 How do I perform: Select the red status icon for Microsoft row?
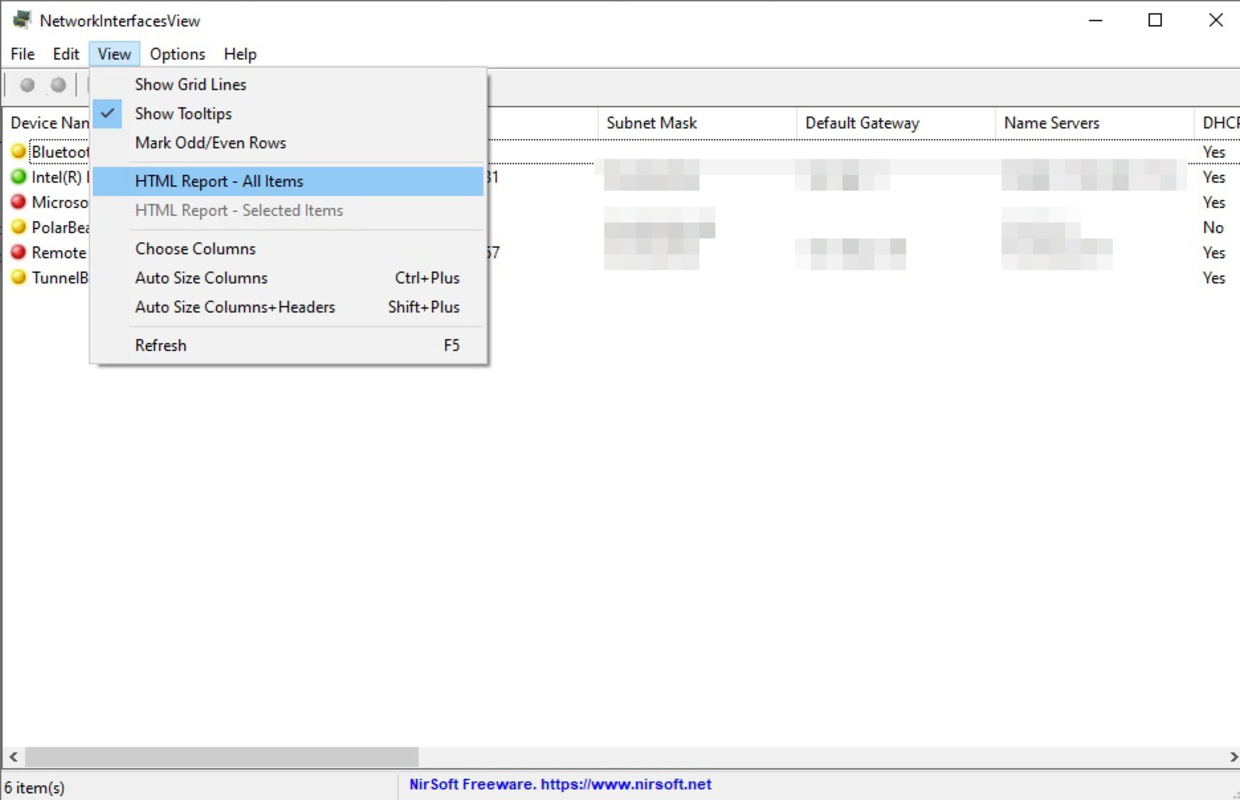pos(18,202)
